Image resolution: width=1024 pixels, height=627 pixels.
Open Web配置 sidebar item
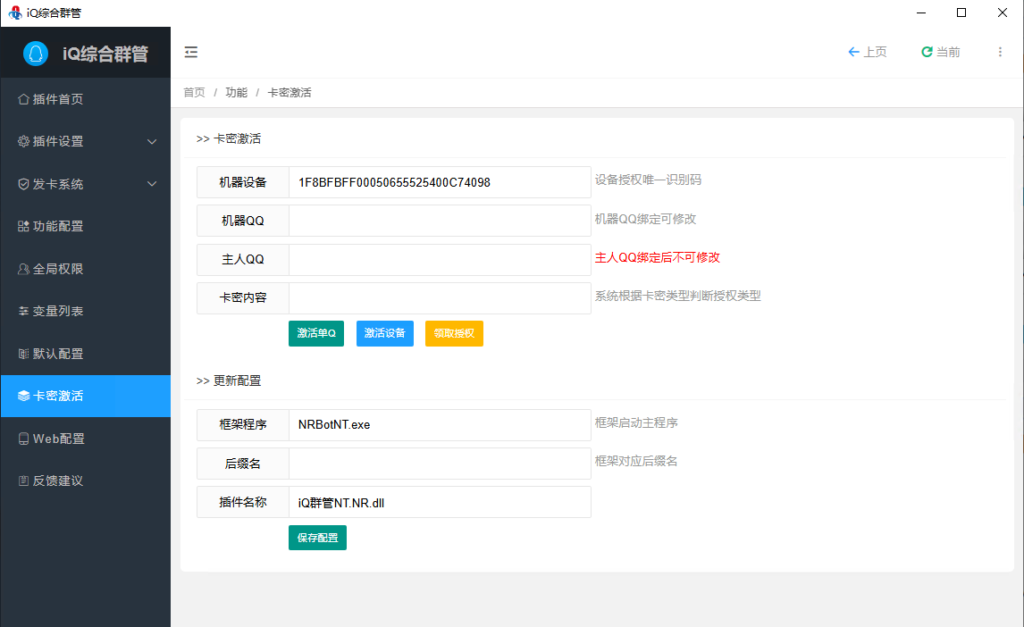[86, 439]
